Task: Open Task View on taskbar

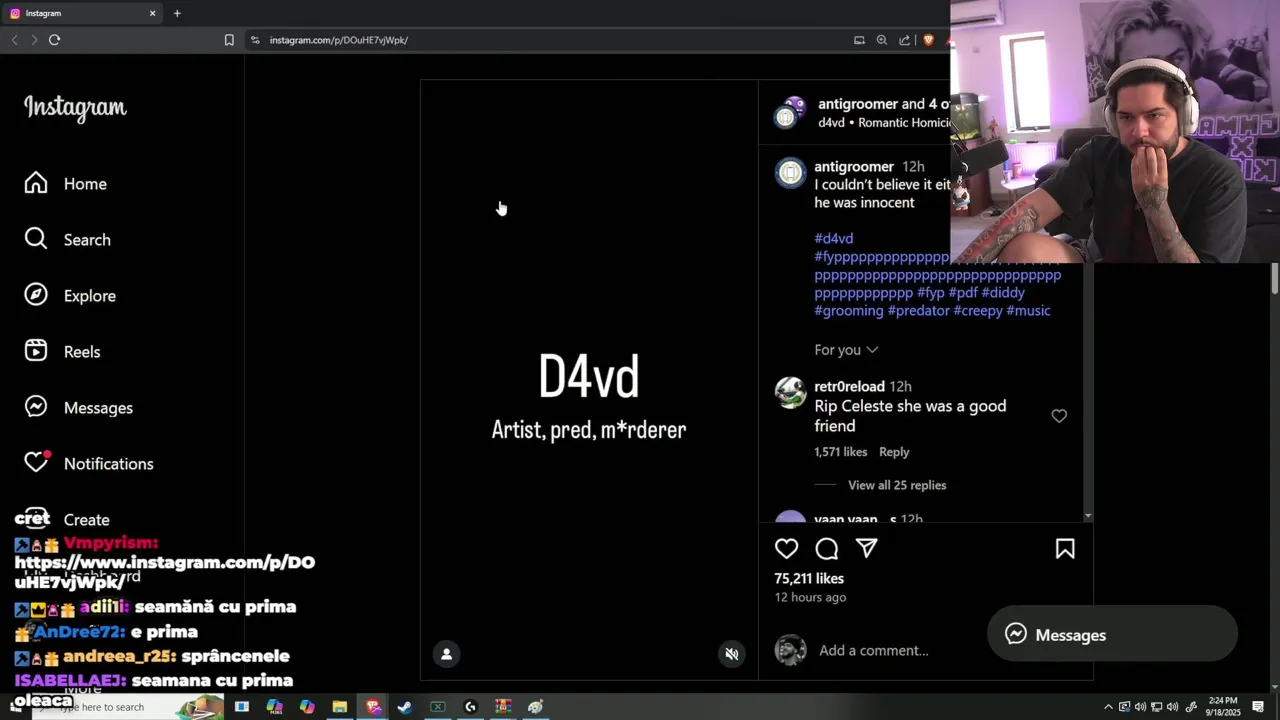Action: coord(241,707)
